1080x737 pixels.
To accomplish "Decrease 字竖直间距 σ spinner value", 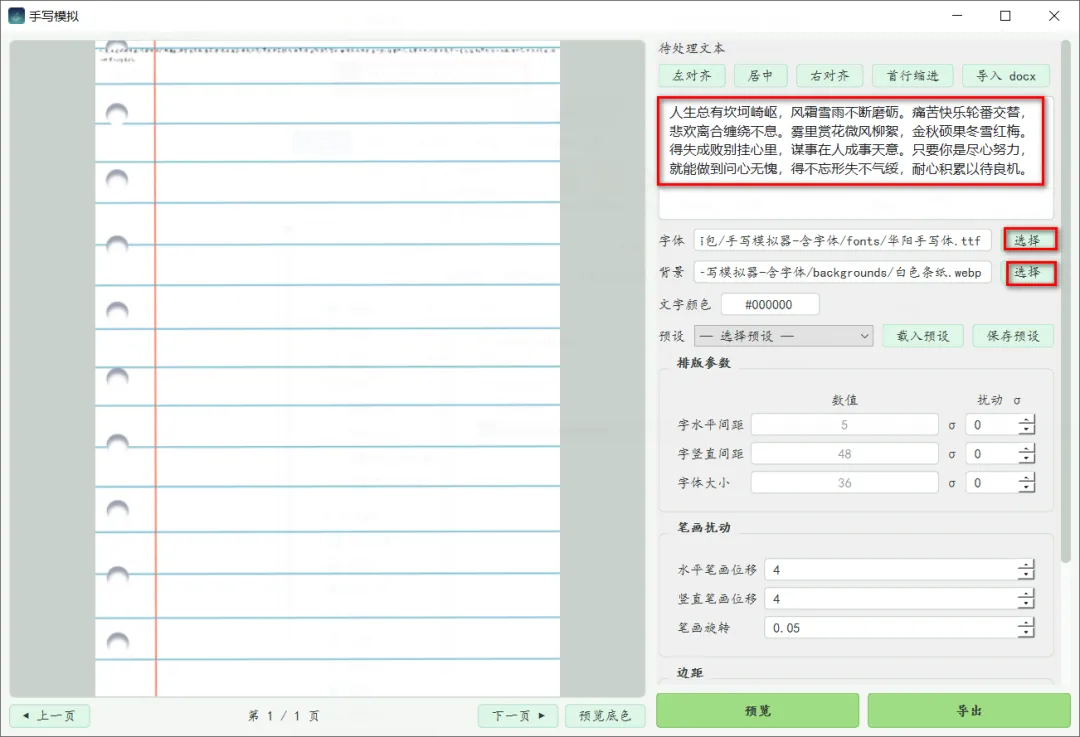I will pos(1026,459).
